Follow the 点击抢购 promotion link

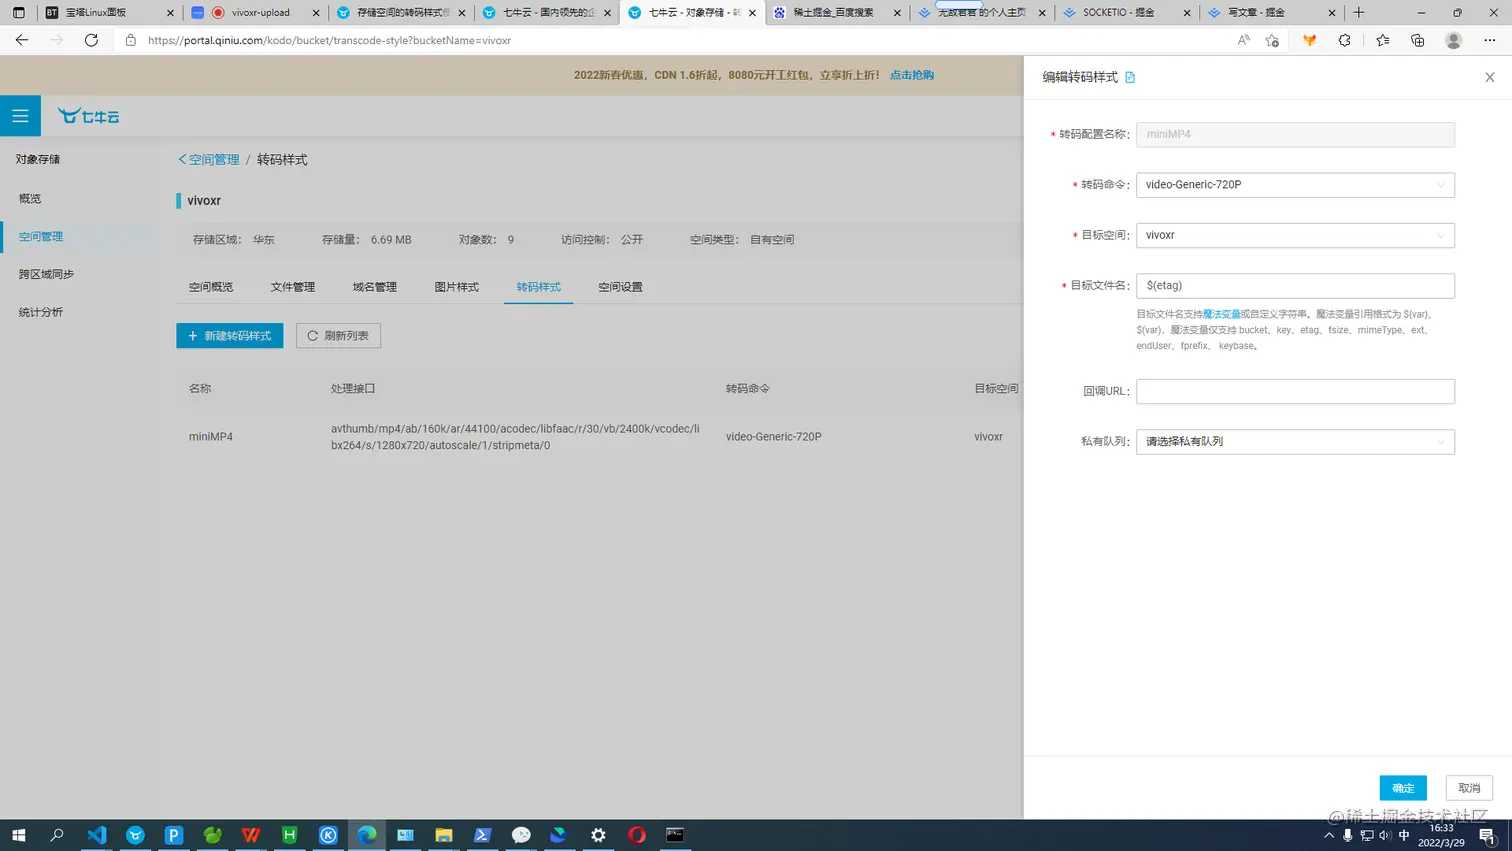click(x=912, y=75)
